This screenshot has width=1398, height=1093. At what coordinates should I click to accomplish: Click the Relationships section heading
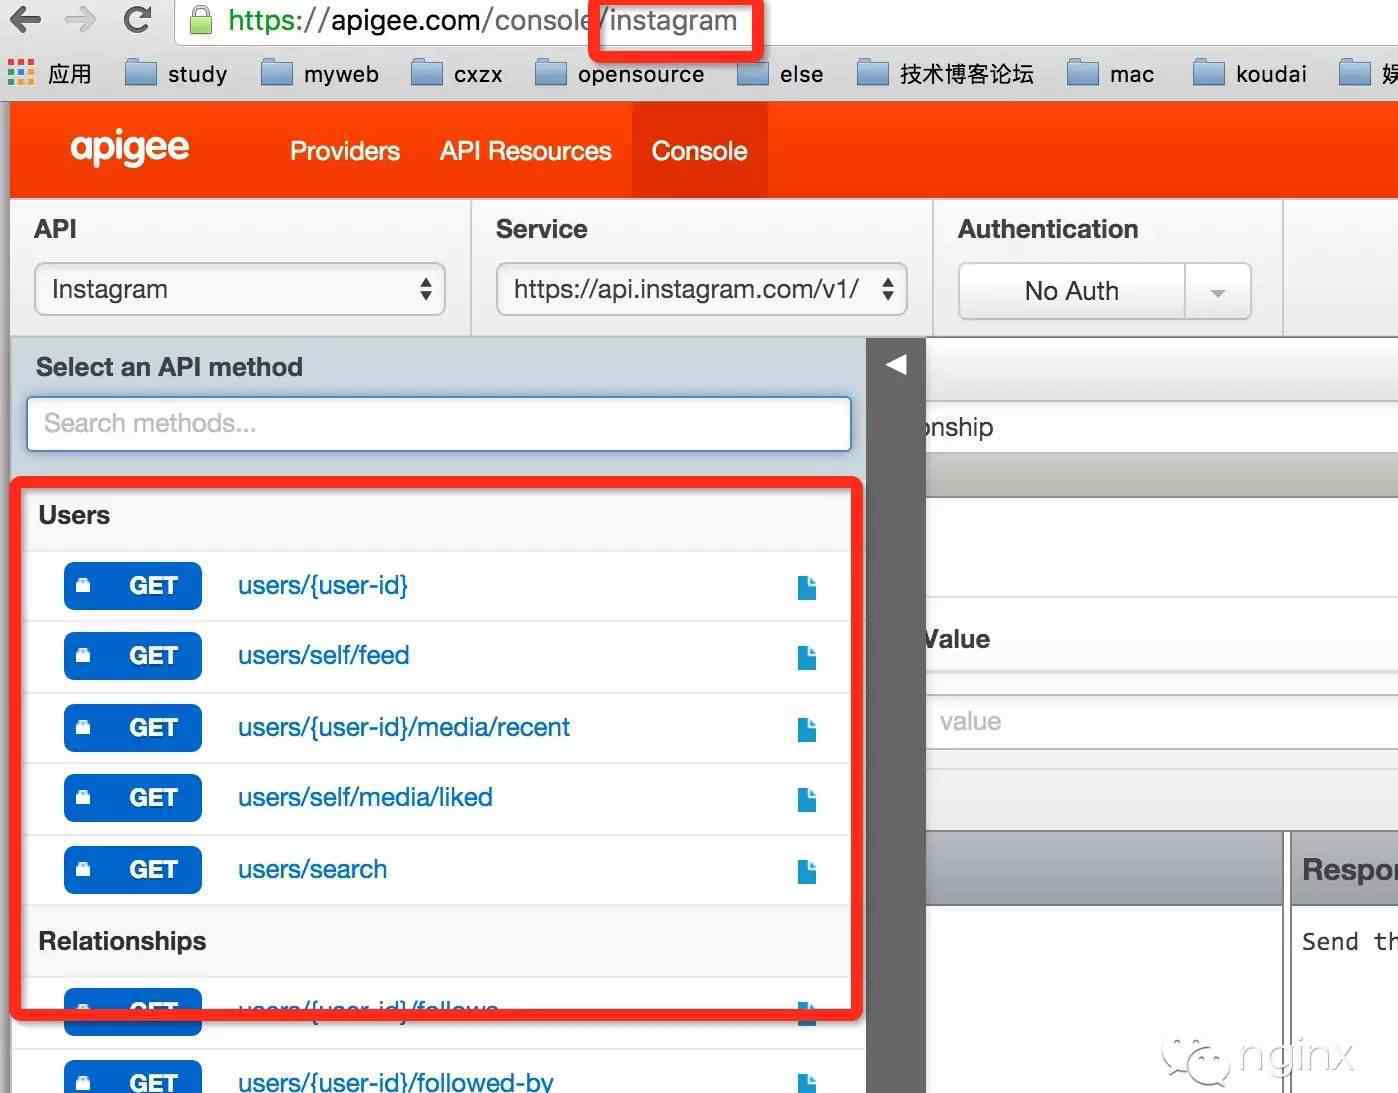pos(122,941)
